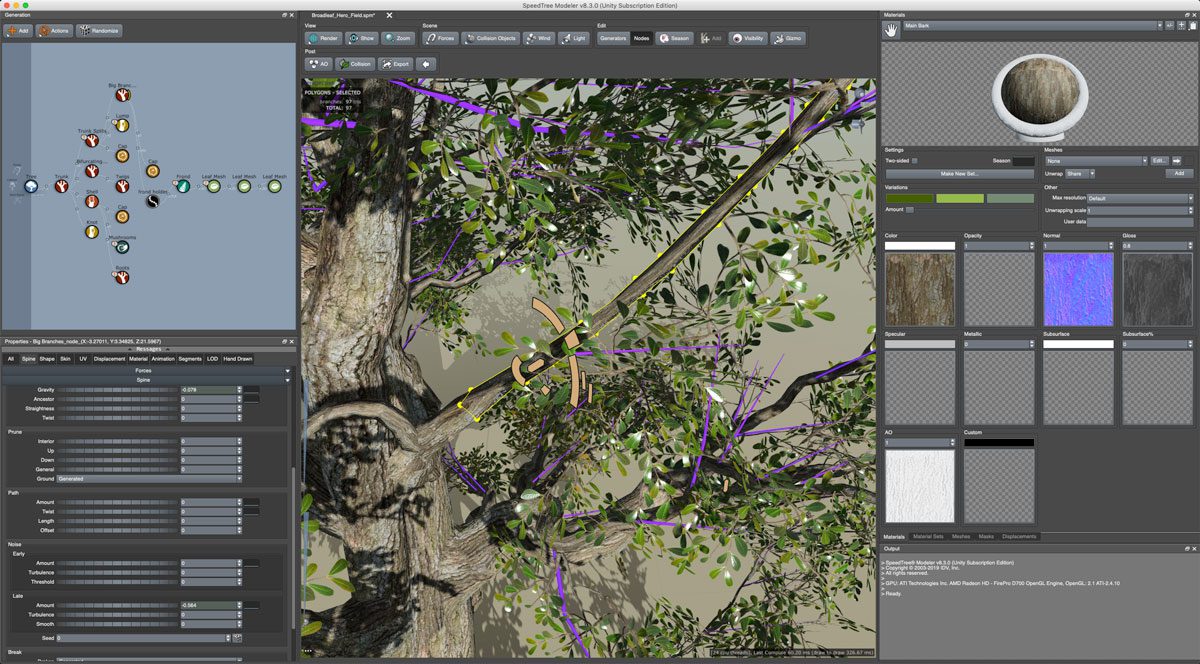Switch to the Hand Drawn properties tab
Image resolution: width=1200 pixels, height=664 pixels.
(x=238, y=358)
